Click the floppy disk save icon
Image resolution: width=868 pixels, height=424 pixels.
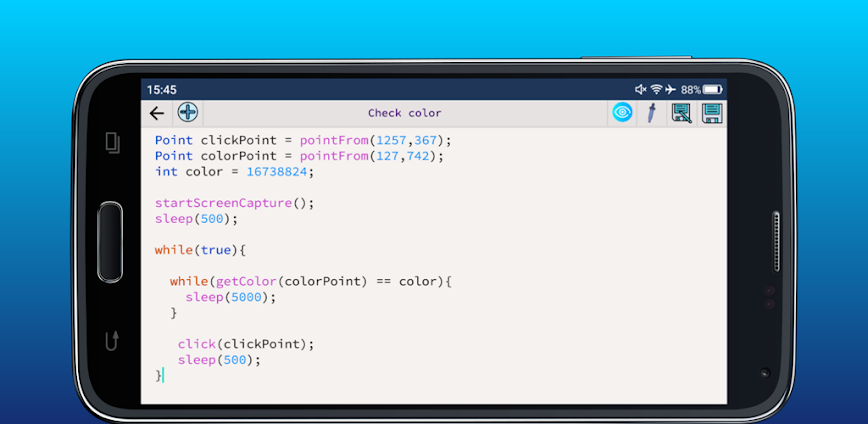click(x=711, y=113)
